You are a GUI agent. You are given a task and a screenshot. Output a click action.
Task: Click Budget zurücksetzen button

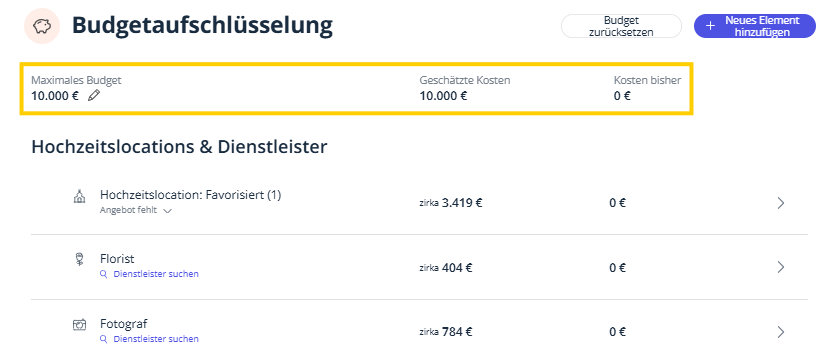coord(621,26)
